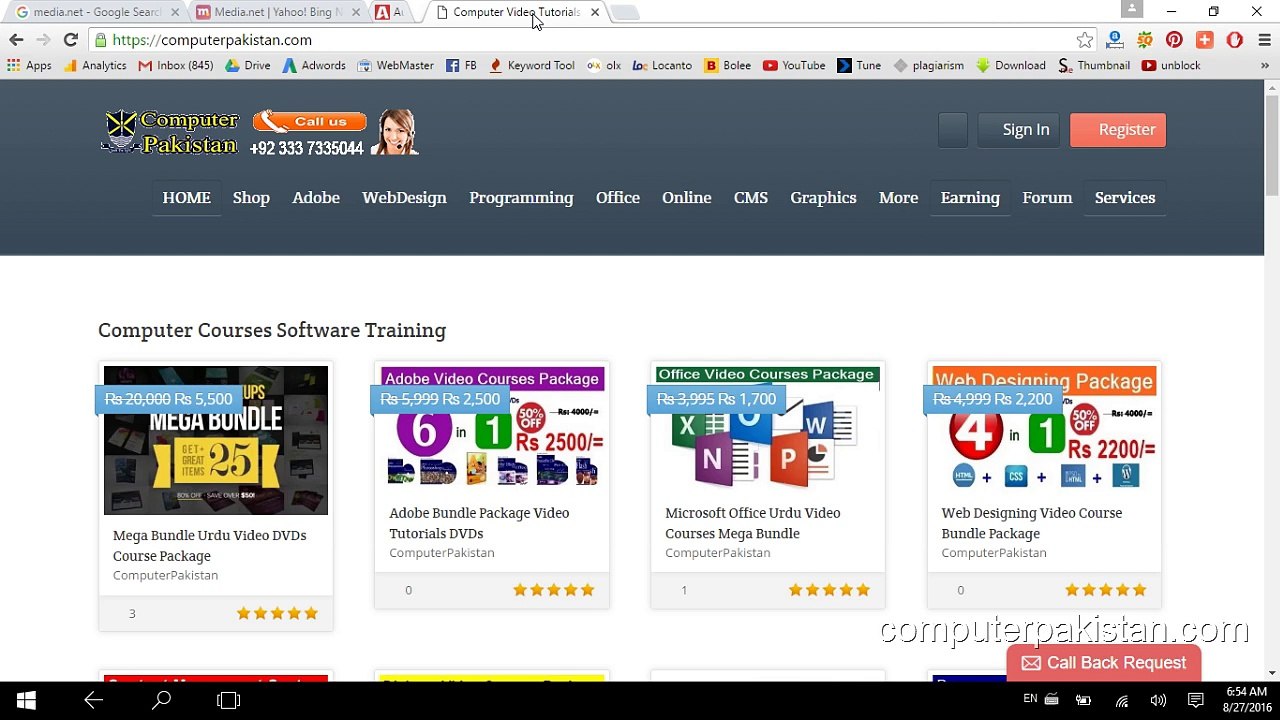Open the SEOquake extension icon
This screenshot has width=1280, height=720.
1145,40
